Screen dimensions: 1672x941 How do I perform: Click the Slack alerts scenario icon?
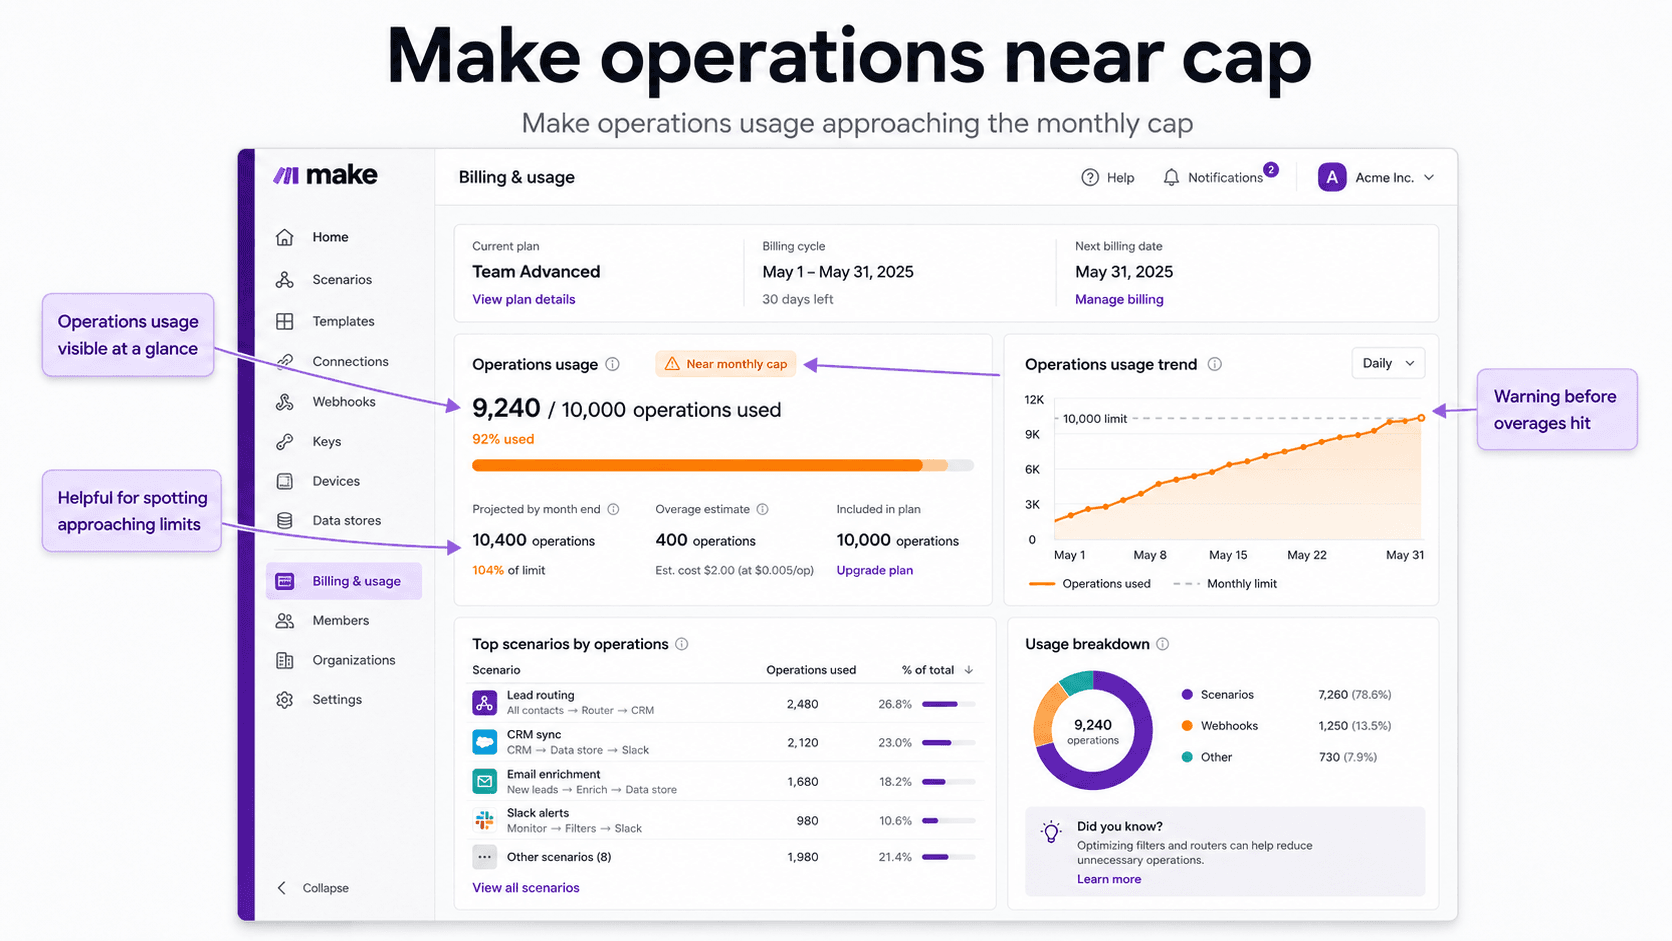coord(485,820)
